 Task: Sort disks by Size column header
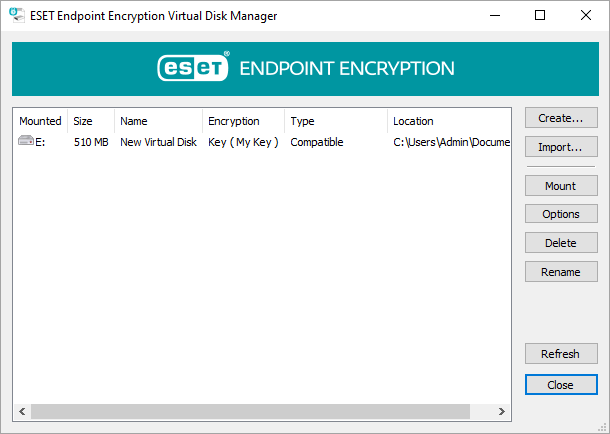tap(91, 121)
